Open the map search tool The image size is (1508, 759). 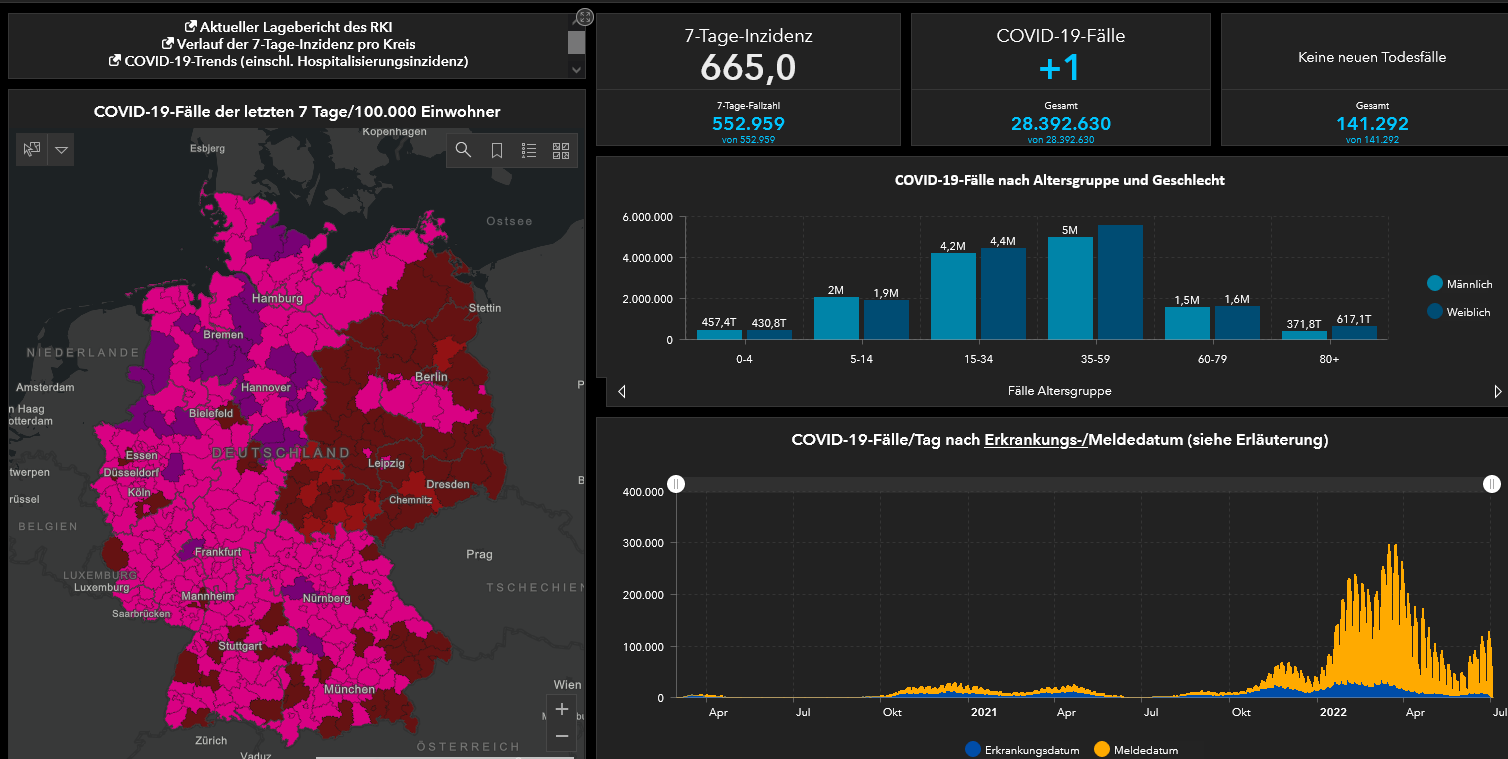[463, 150]
